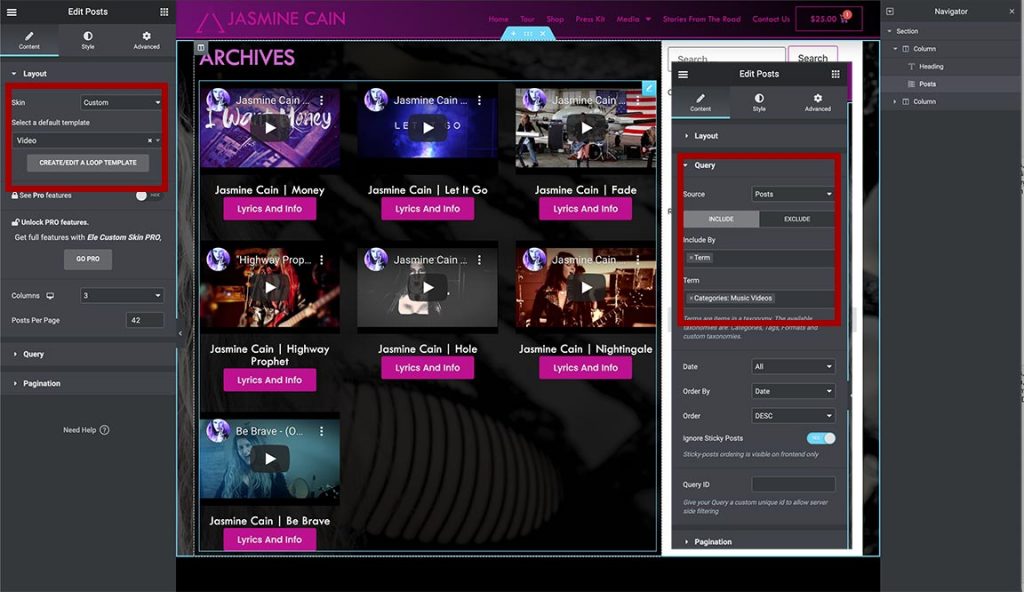Collapse the left panel with the arrow handle
1024x592 pixels.
(180, 333)
